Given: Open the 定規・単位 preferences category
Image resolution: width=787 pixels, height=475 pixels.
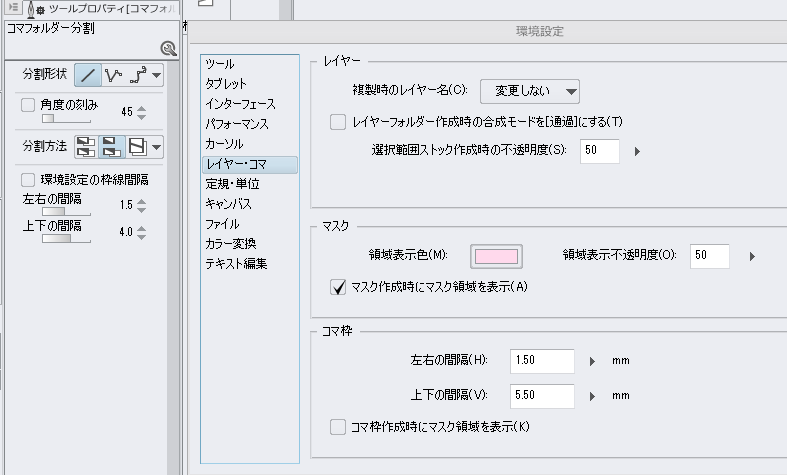Looking at the screenshot, I should [233, 184].
